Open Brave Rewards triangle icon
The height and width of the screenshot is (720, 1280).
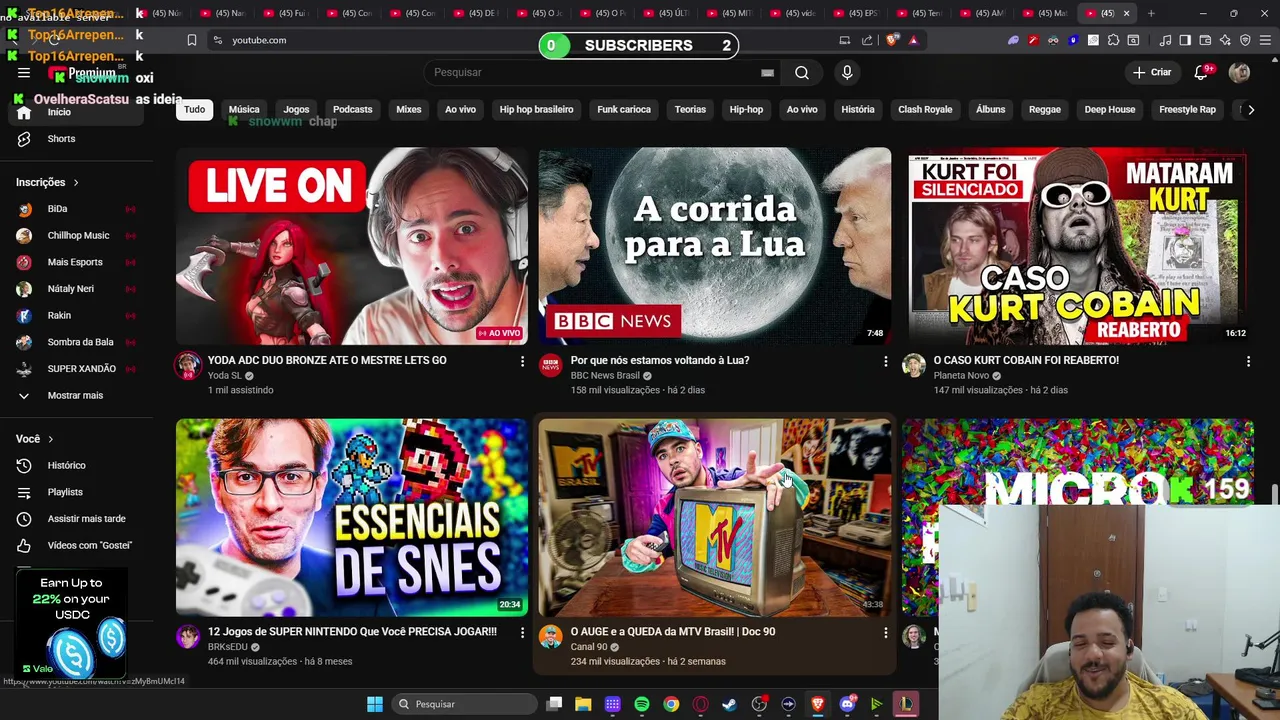(x=913, y=40)
